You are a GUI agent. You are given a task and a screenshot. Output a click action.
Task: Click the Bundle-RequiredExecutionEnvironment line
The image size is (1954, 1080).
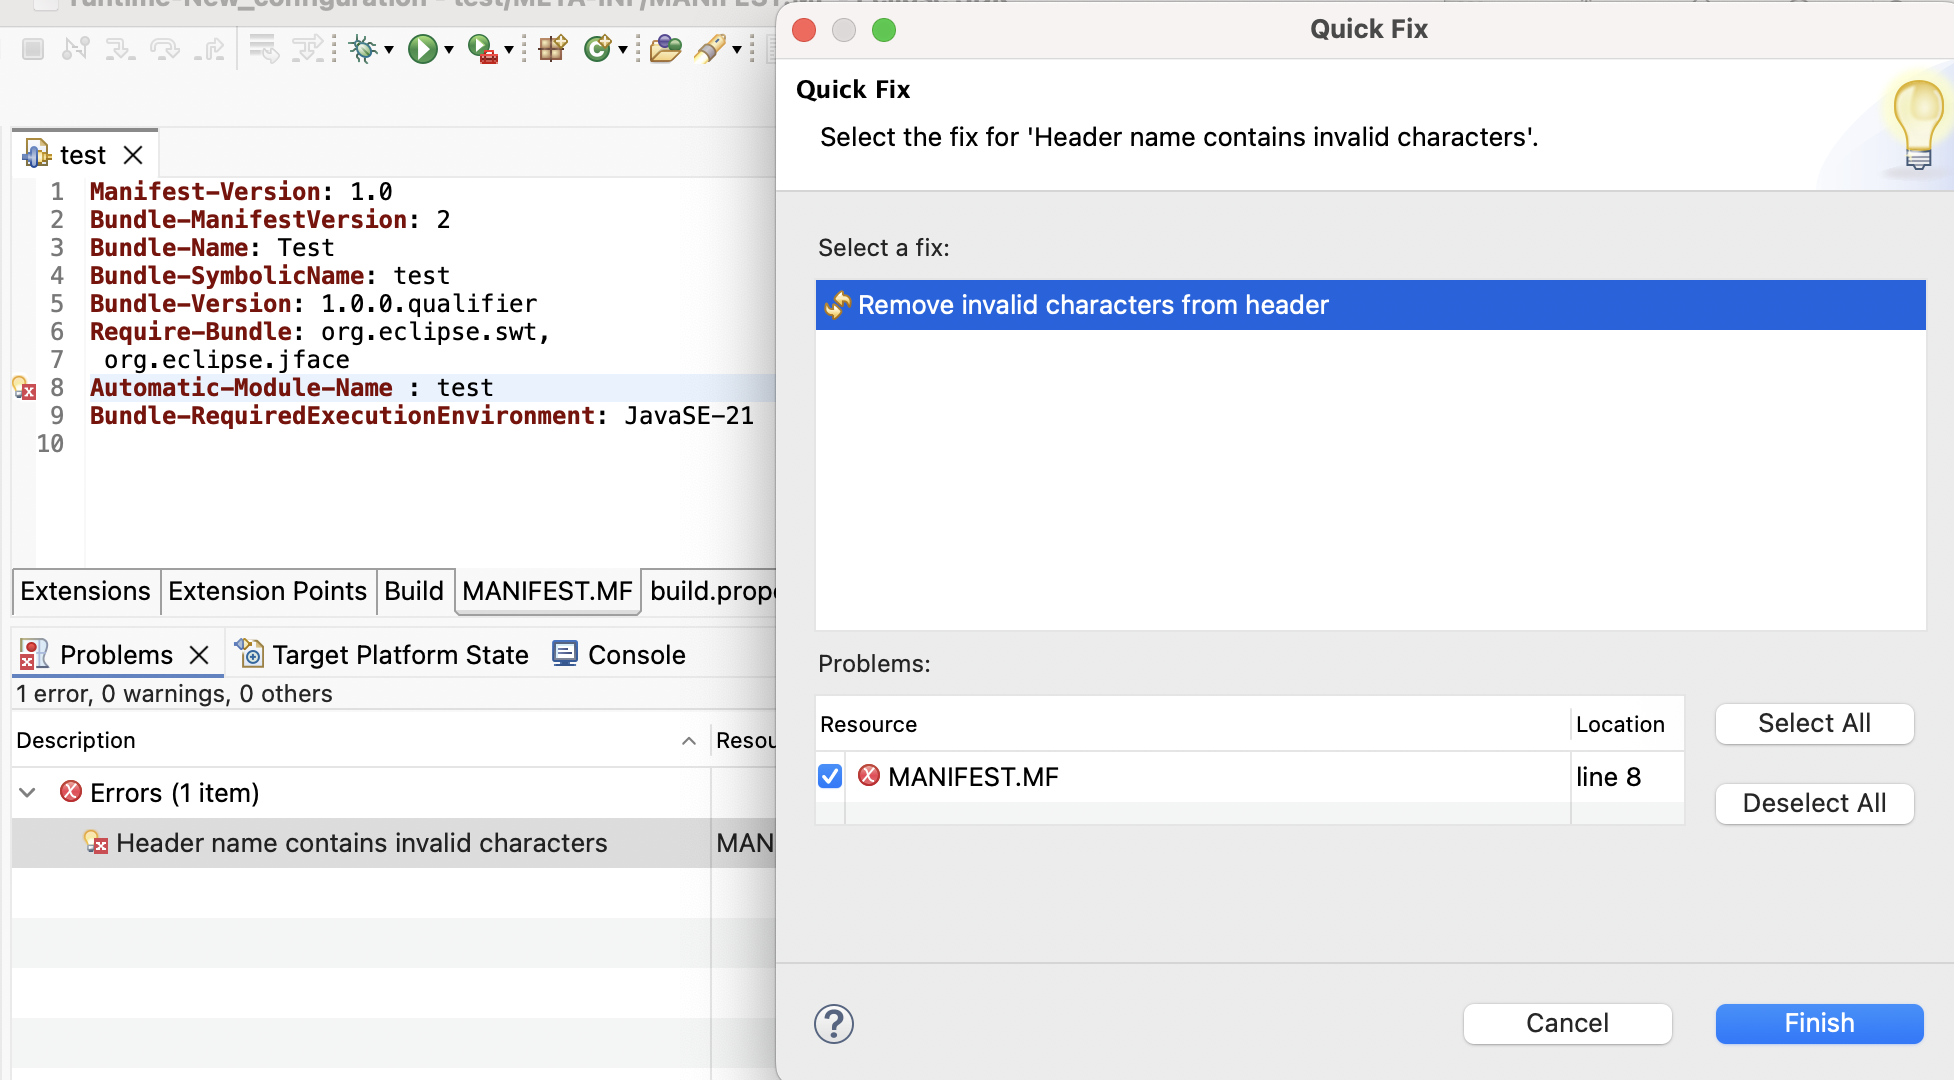pyautogui.click(x=421, y=416)
